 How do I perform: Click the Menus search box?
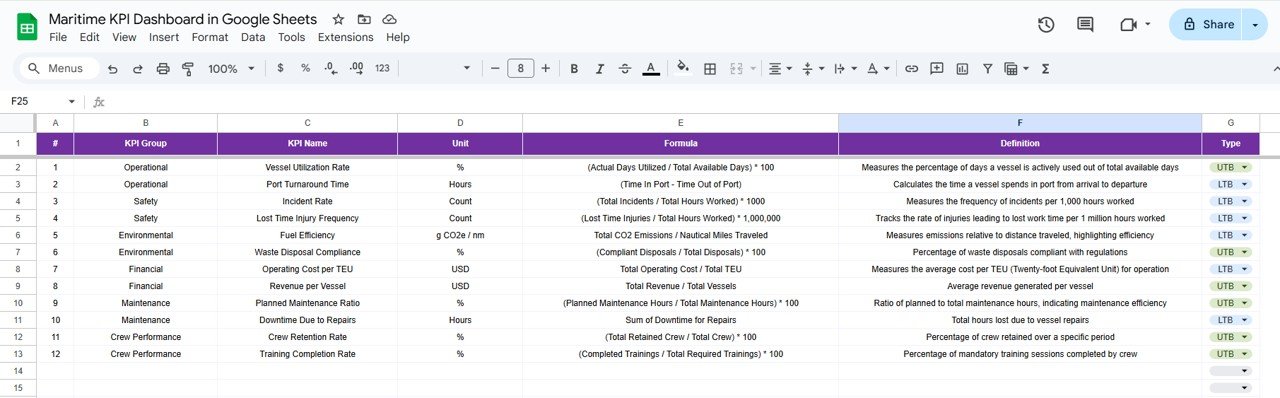pos(59,69)
